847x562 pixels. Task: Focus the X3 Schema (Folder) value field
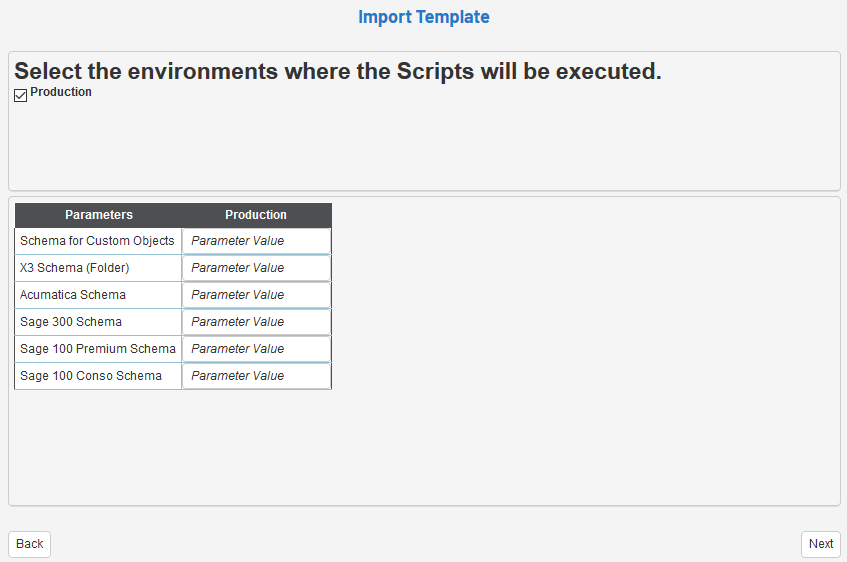click(256, 268)
